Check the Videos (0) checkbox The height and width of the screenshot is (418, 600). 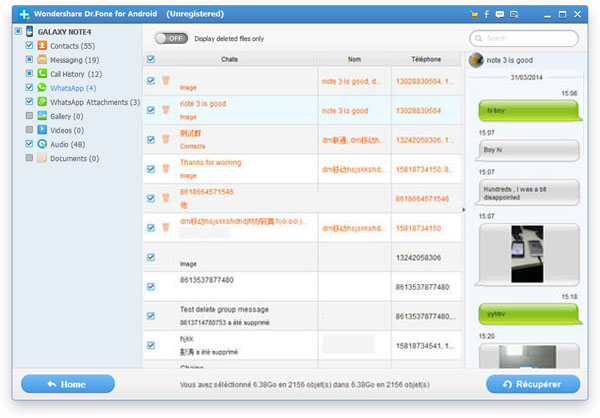[29, 129]
